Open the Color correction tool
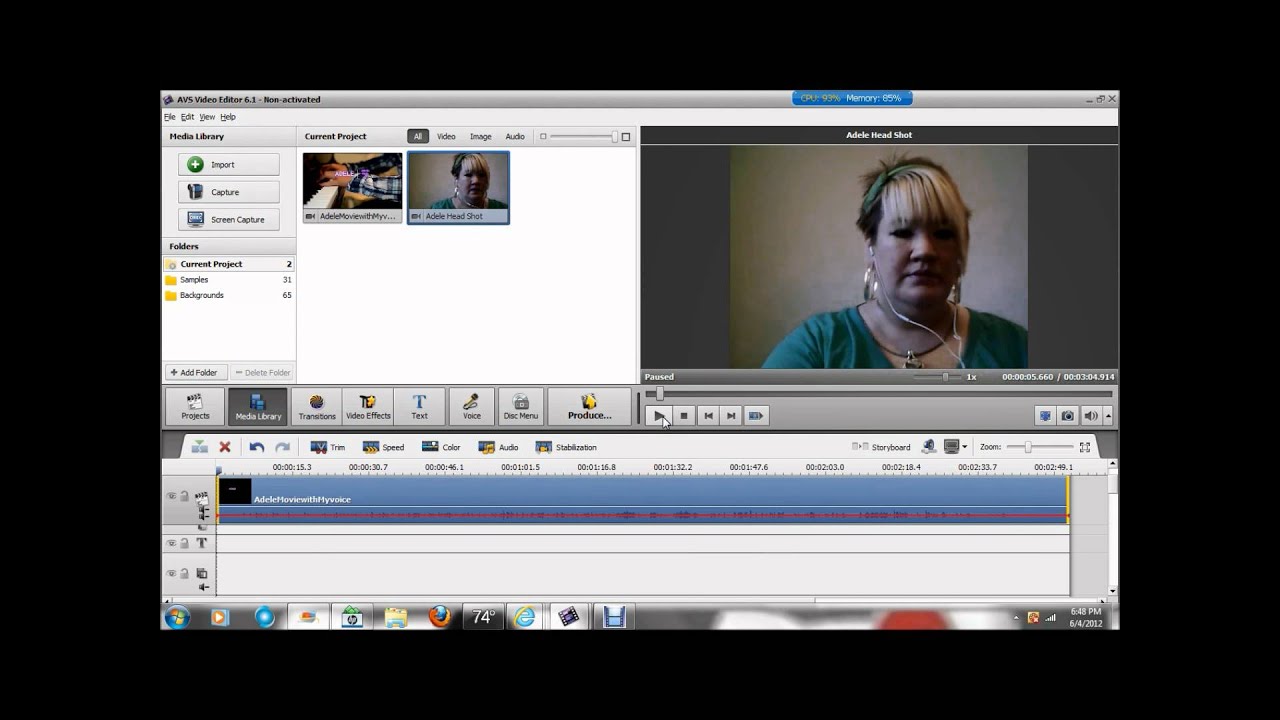The width and height of the screenshot is (1280, 720). (441, 447)
